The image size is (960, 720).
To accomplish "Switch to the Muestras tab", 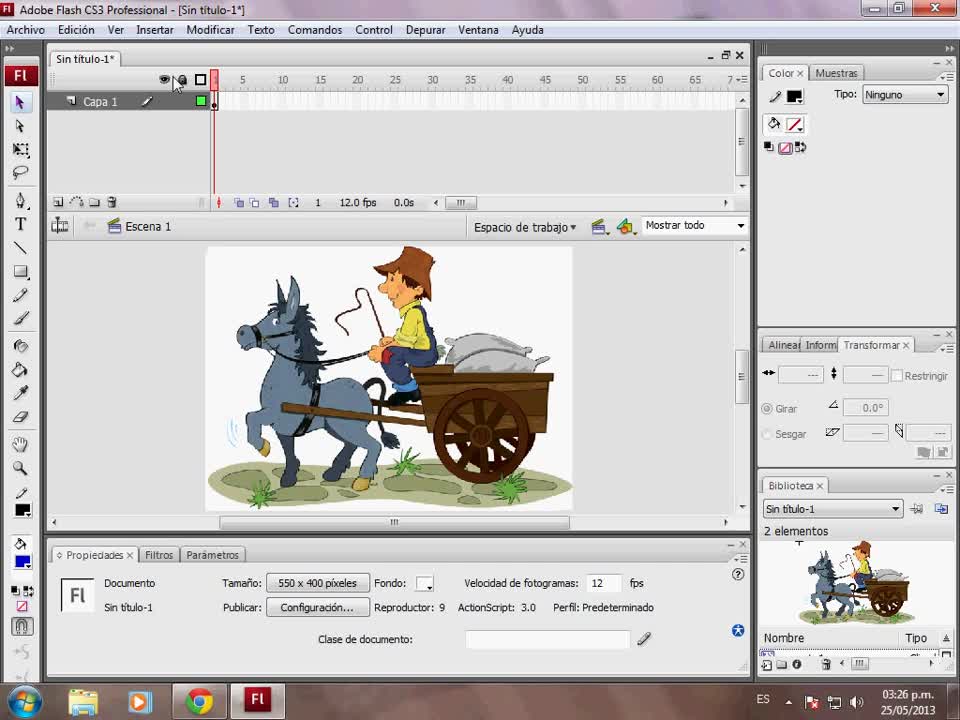I will (836, 73).
